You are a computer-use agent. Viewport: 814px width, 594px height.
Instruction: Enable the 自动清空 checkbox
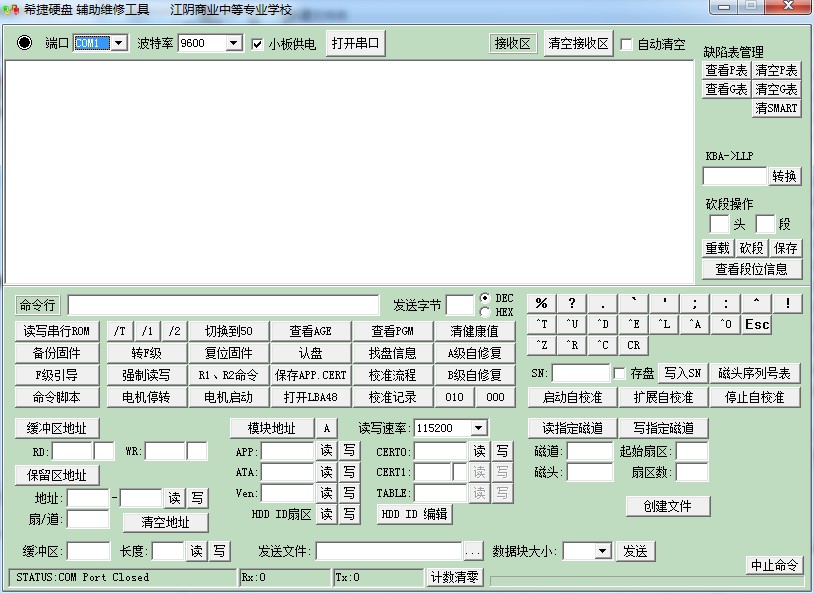[628, 44]
